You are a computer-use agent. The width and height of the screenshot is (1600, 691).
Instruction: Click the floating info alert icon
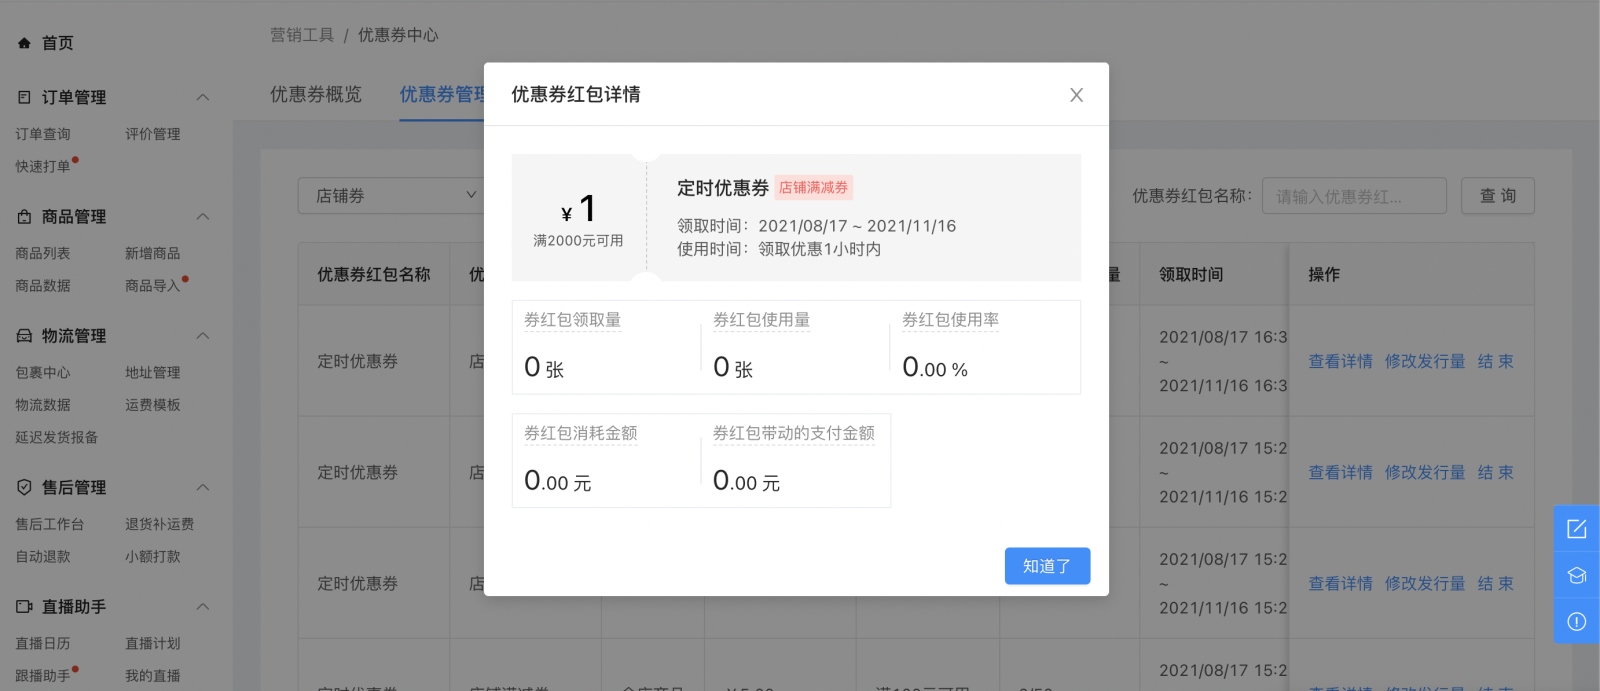pyautogui.click(x=1576, y=621)
